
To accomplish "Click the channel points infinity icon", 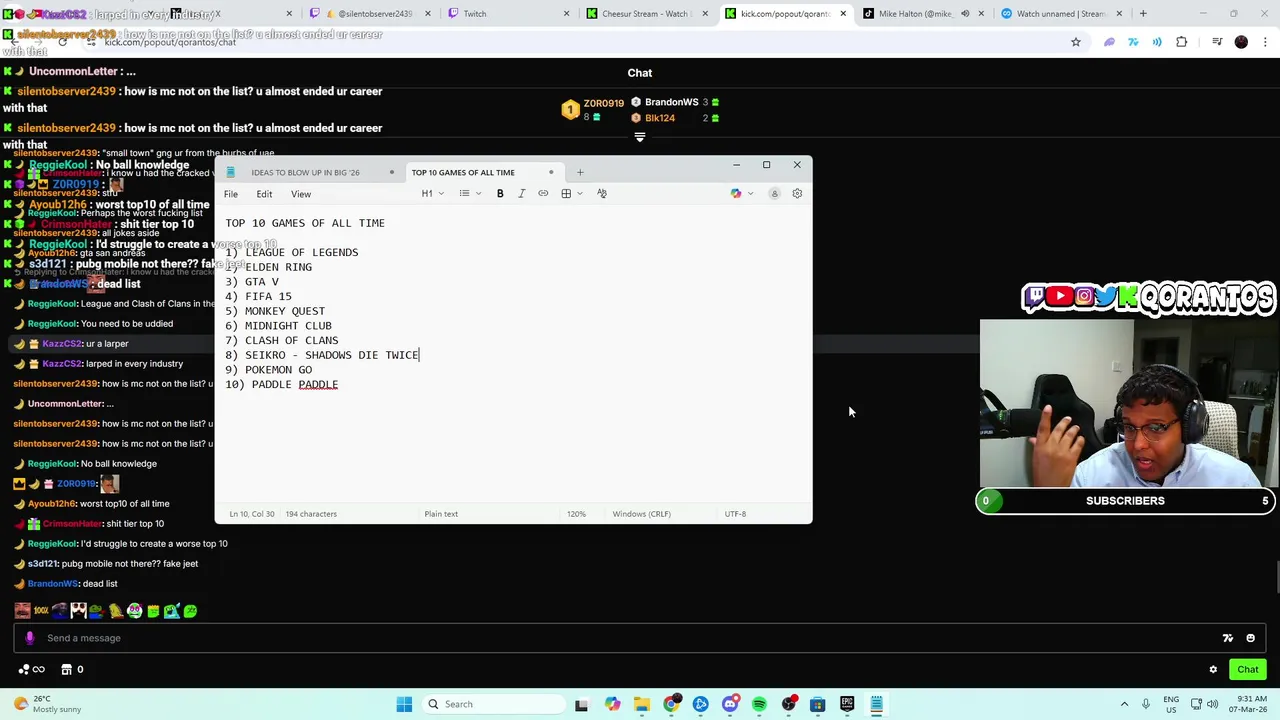I will pyautogui.click(x=31, y=669).
